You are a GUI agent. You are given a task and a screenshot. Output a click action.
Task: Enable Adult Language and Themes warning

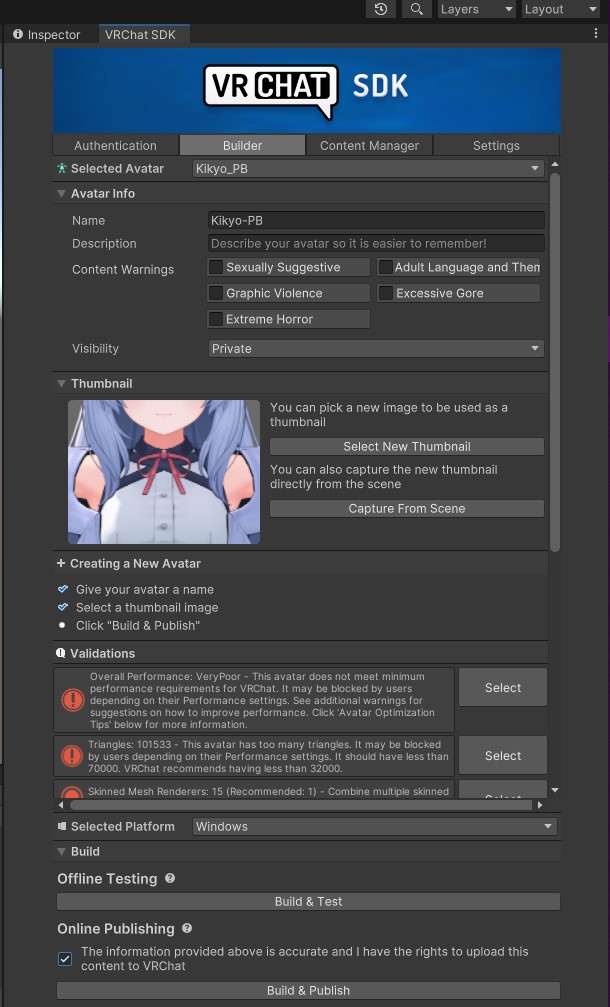385,267
